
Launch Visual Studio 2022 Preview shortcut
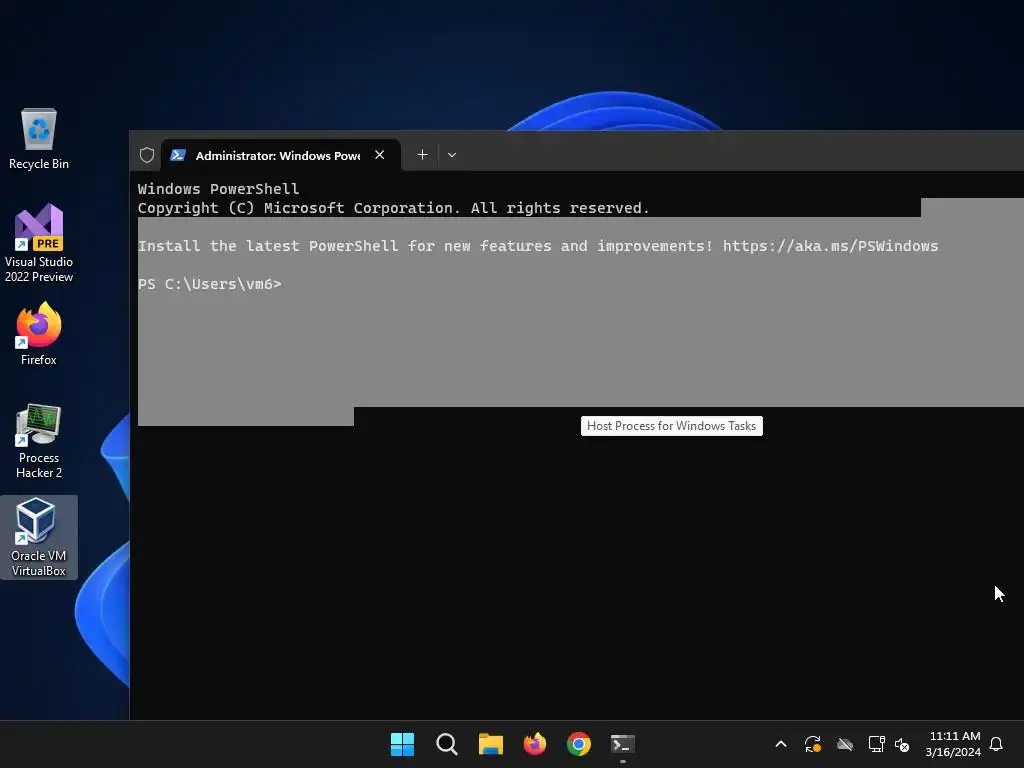coord(39,244)
